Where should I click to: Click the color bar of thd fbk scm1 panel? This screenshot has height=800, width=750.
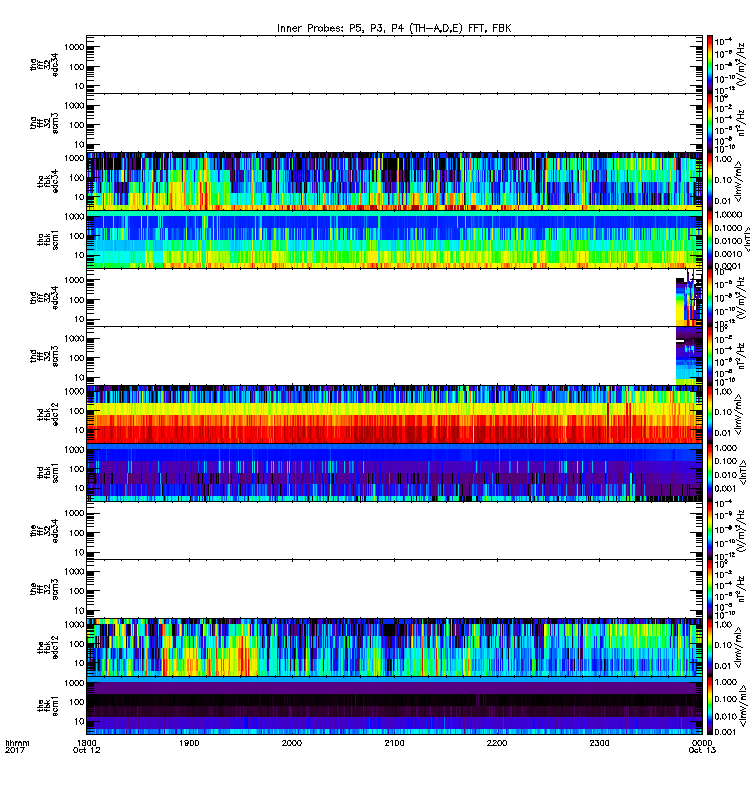(709, 472)
